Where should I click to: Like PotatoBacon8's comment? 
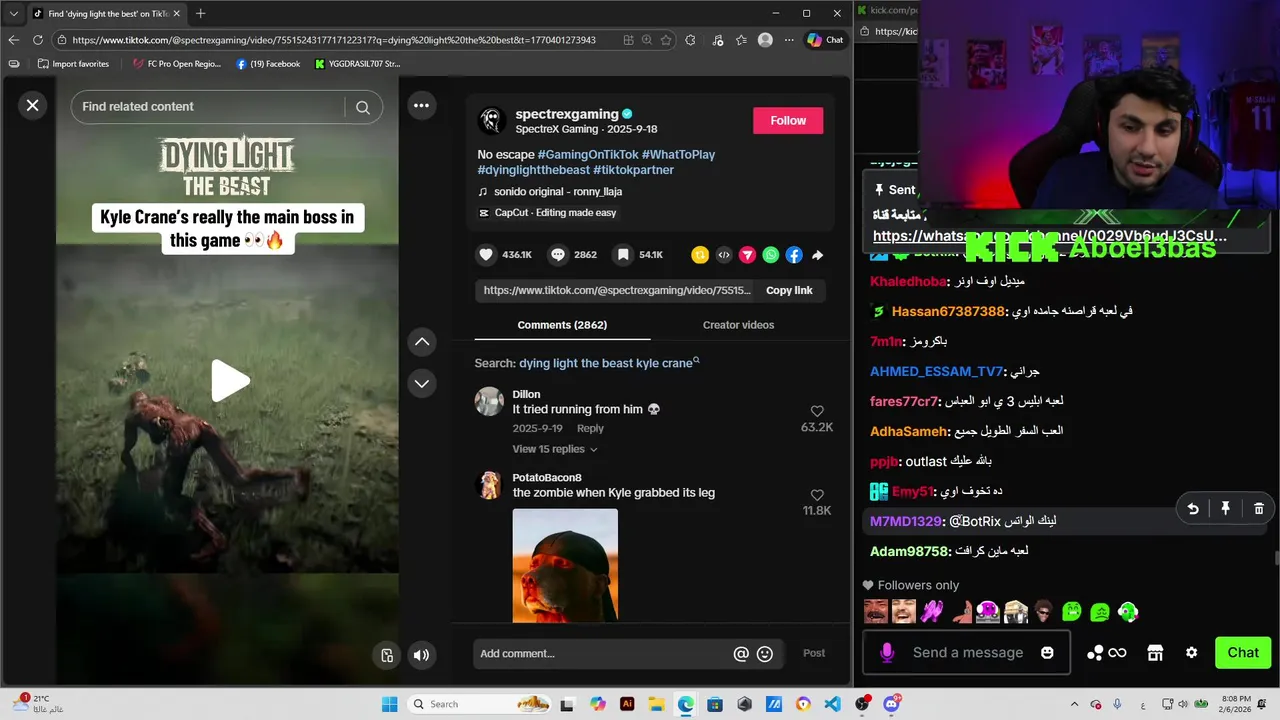(817, 495)
